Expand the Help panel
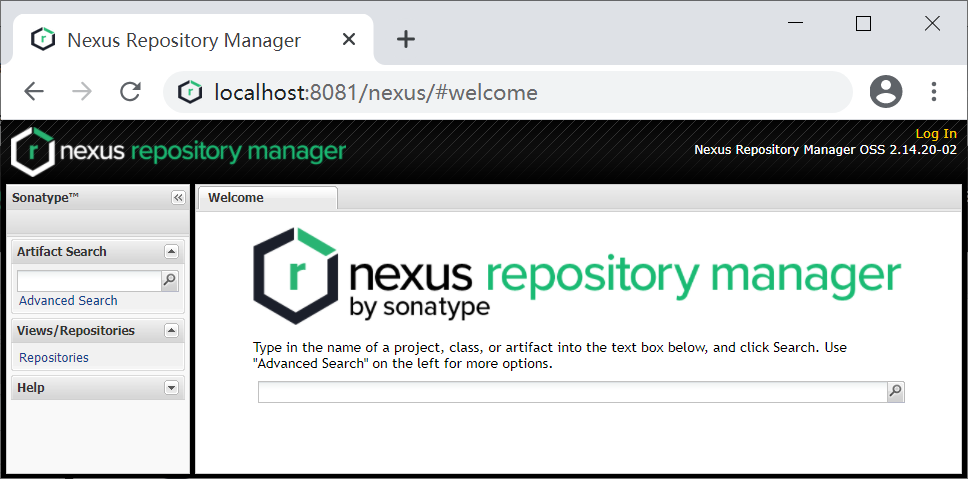Viewport: 968px width, 479px height. pyautogui.click(x=171, y=388)
